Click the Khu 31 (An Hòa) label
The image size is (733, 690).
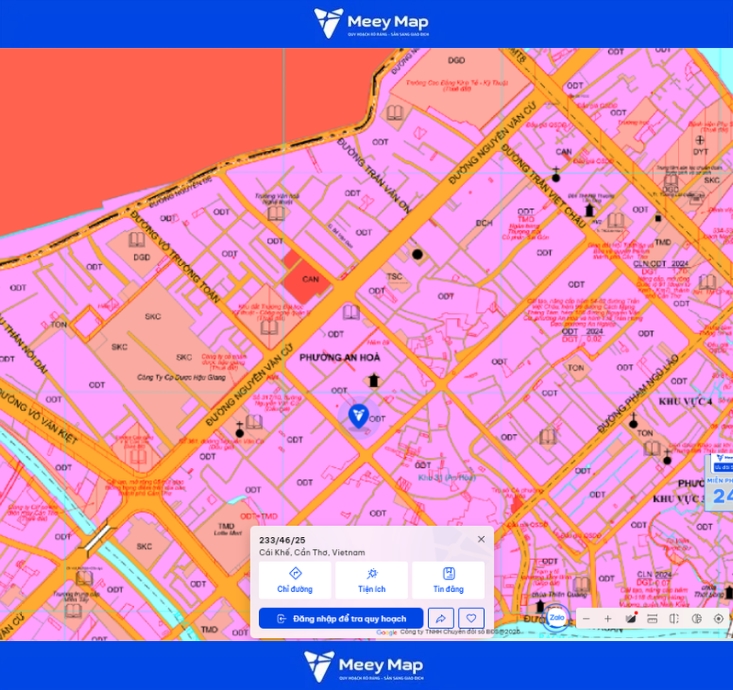[447, 477]
